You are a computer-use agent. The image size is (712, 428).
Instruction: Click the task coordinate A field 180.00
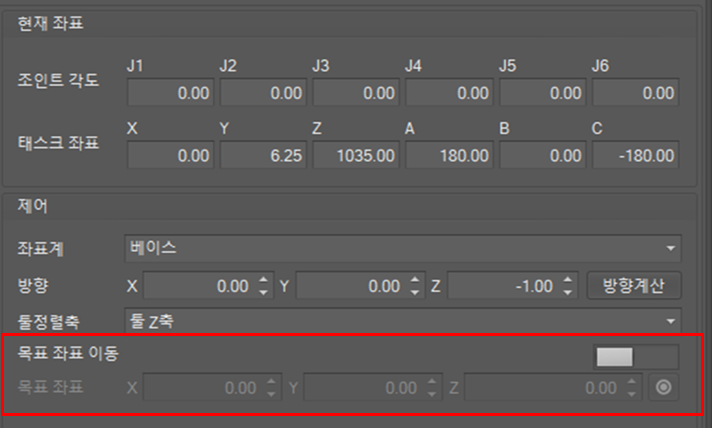[x=450, y=155]
